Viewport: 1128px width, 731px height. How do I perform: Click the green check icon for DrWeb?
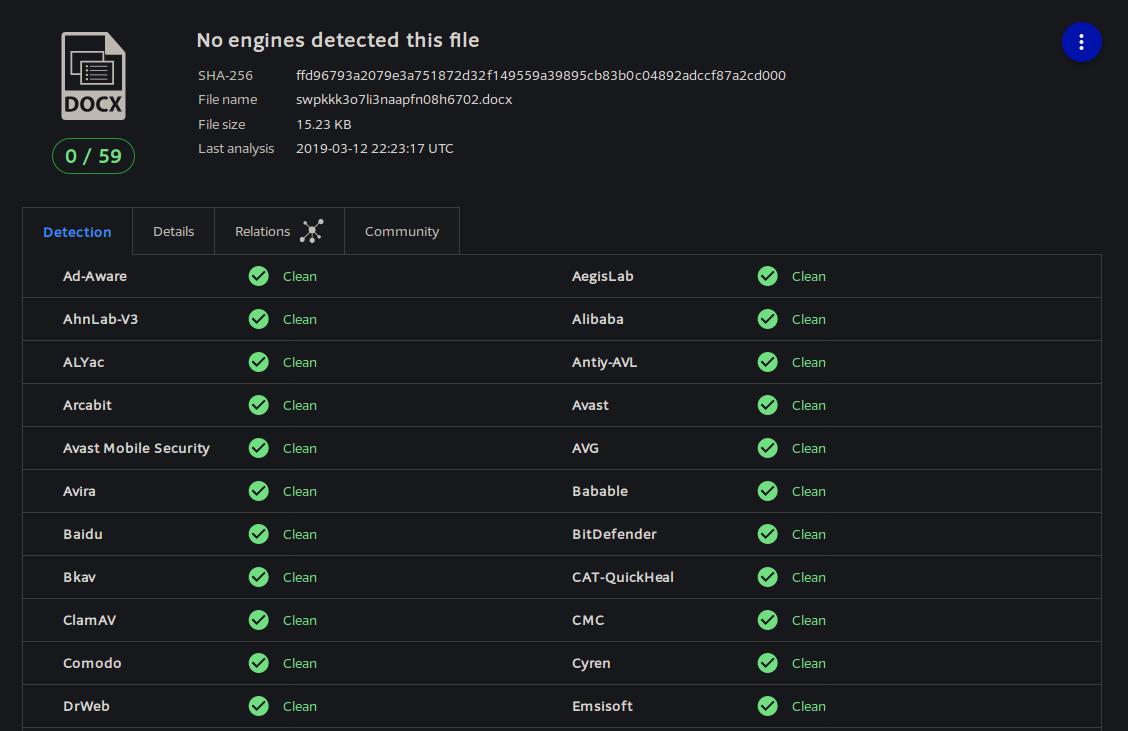[259, 707]
